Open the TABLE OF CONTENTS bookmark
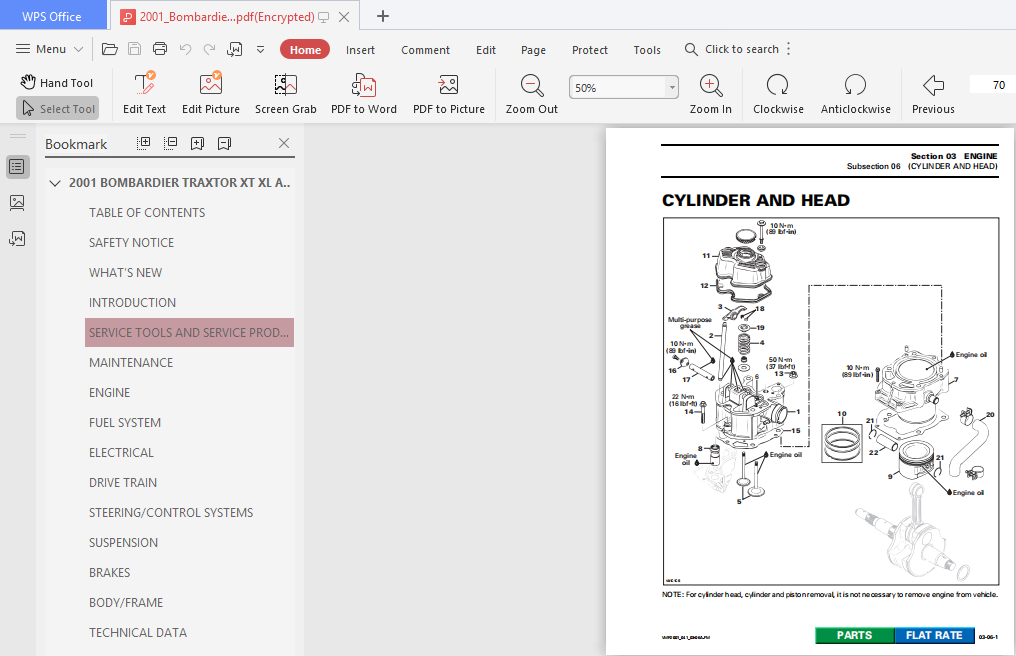The height and width of the screenshot is (656, 1016). click(147, 213)
